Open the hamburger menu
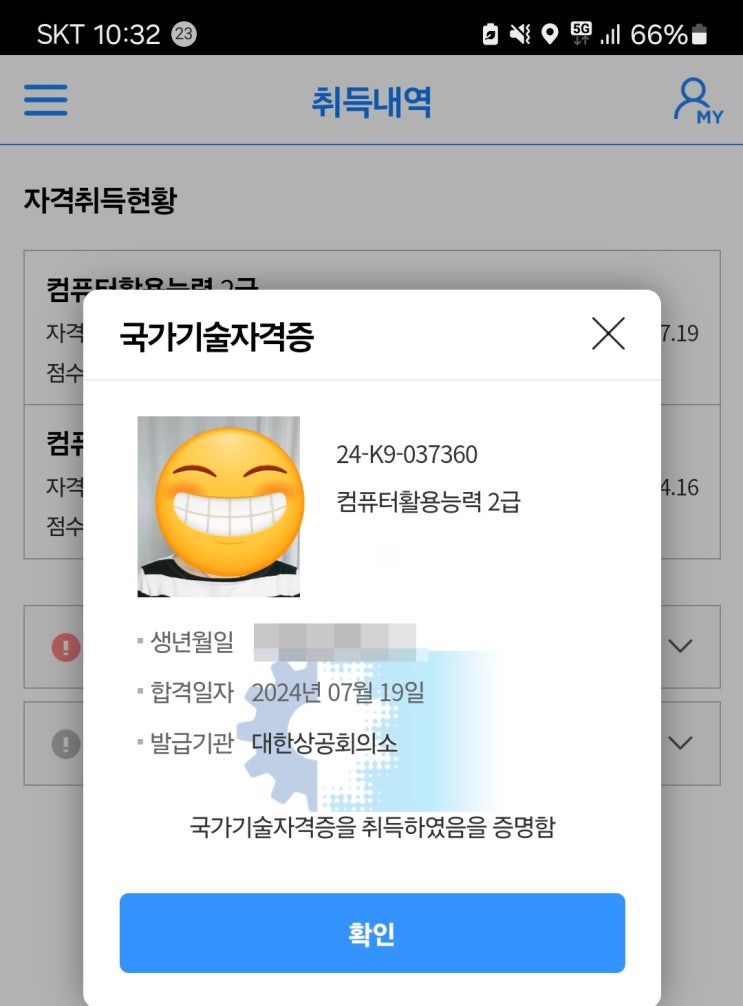The width and height of the screenshot is (743, 1006). pyautogui.click(x=46, y=100)
